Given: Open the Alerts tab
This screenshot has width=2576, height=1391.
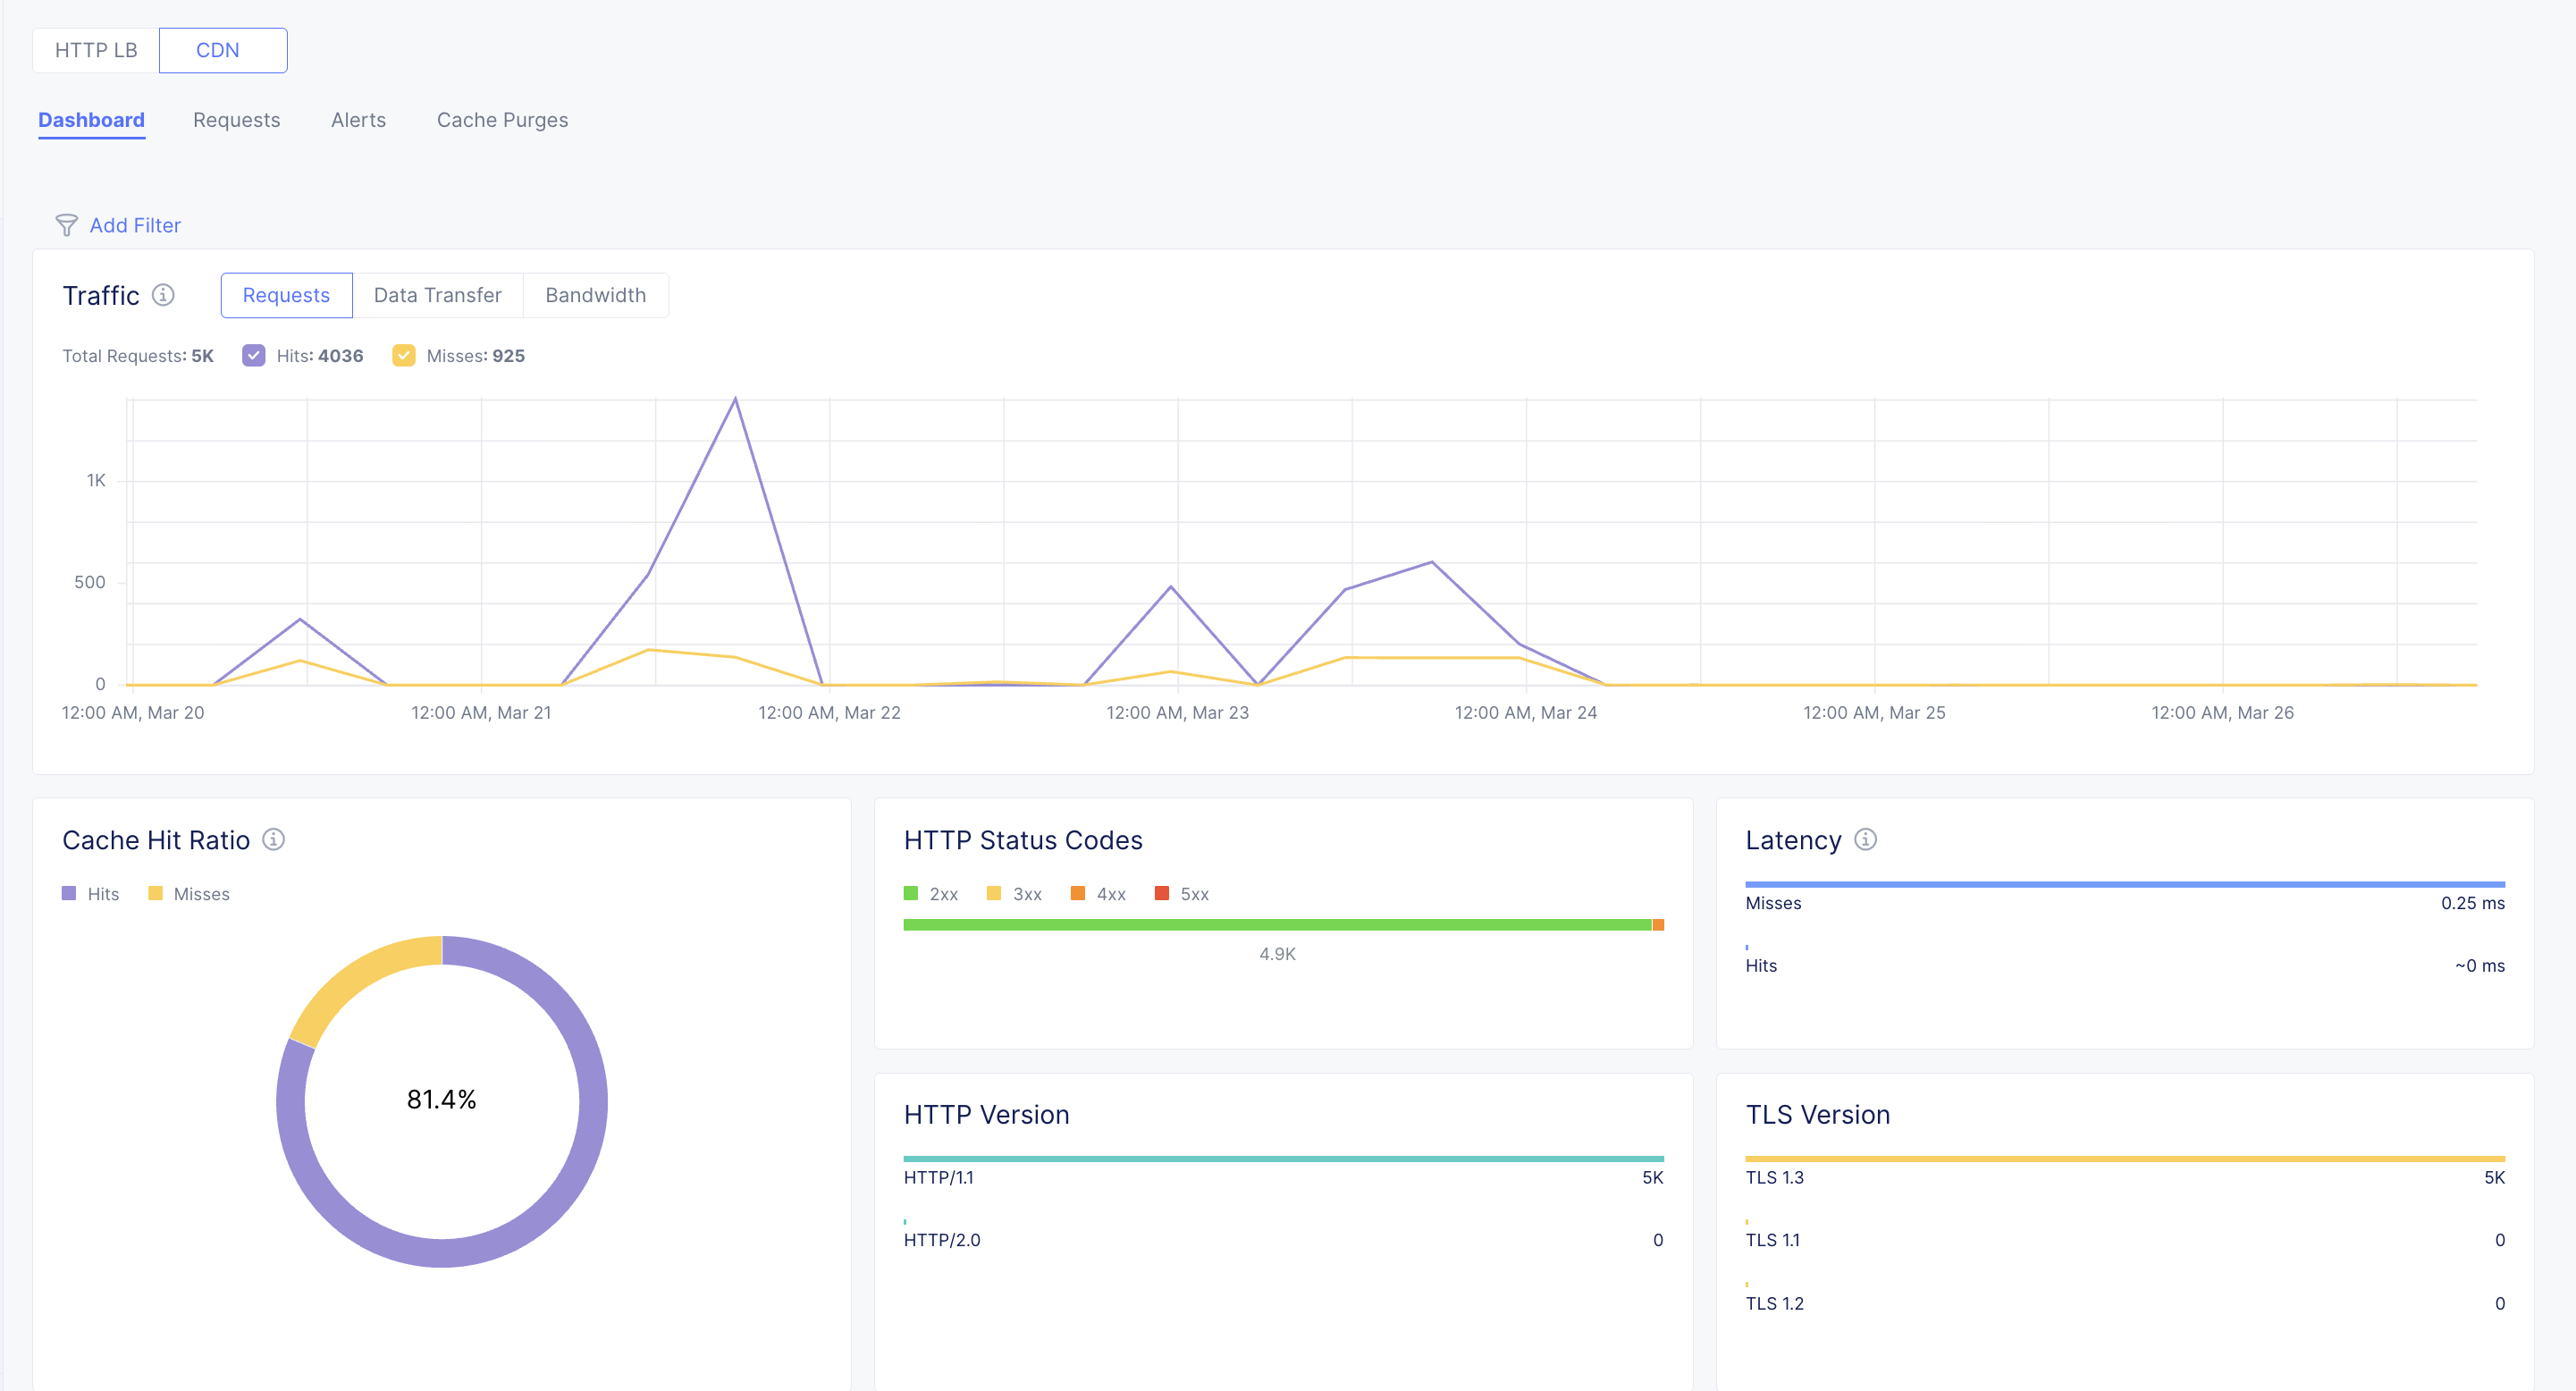Looking at the screenshot, I should tap(358, 120).
